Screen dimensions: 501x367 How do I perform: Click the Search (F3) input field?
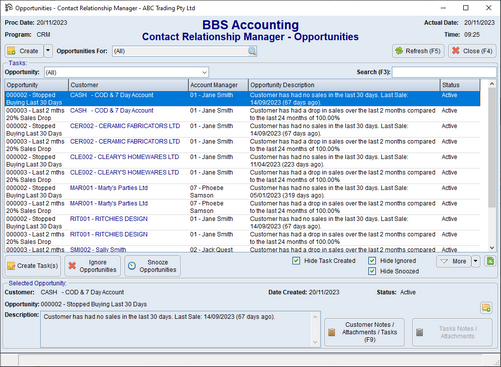[444, 72]
